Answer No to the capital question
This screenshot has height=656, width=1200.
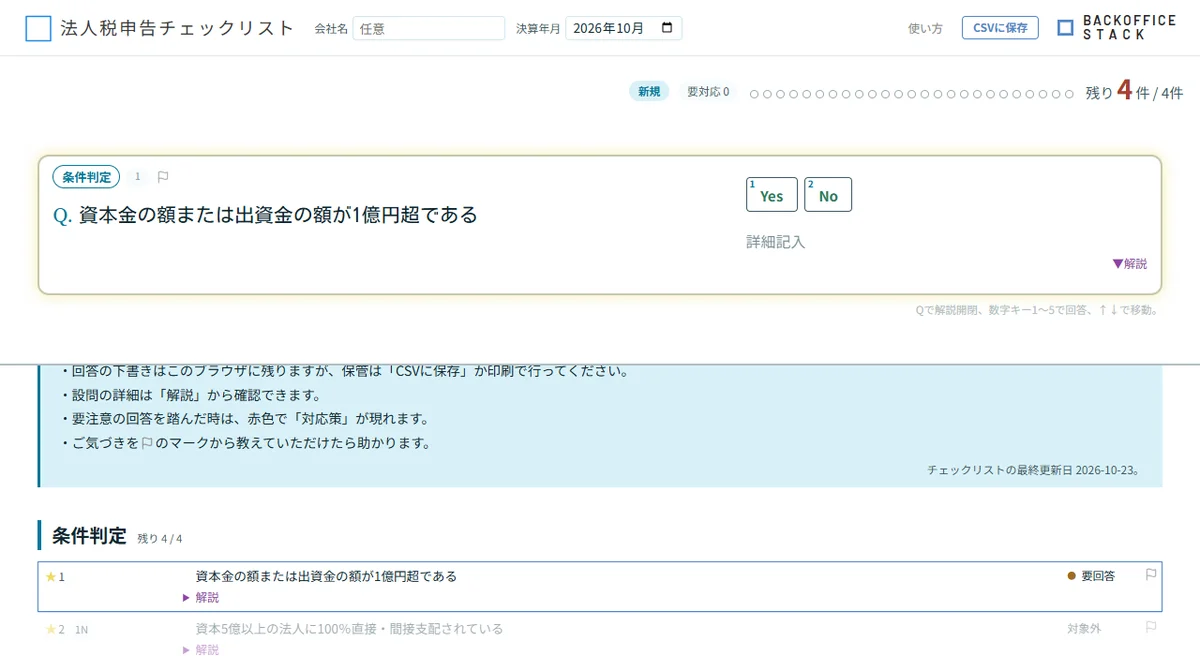[828, 195]
